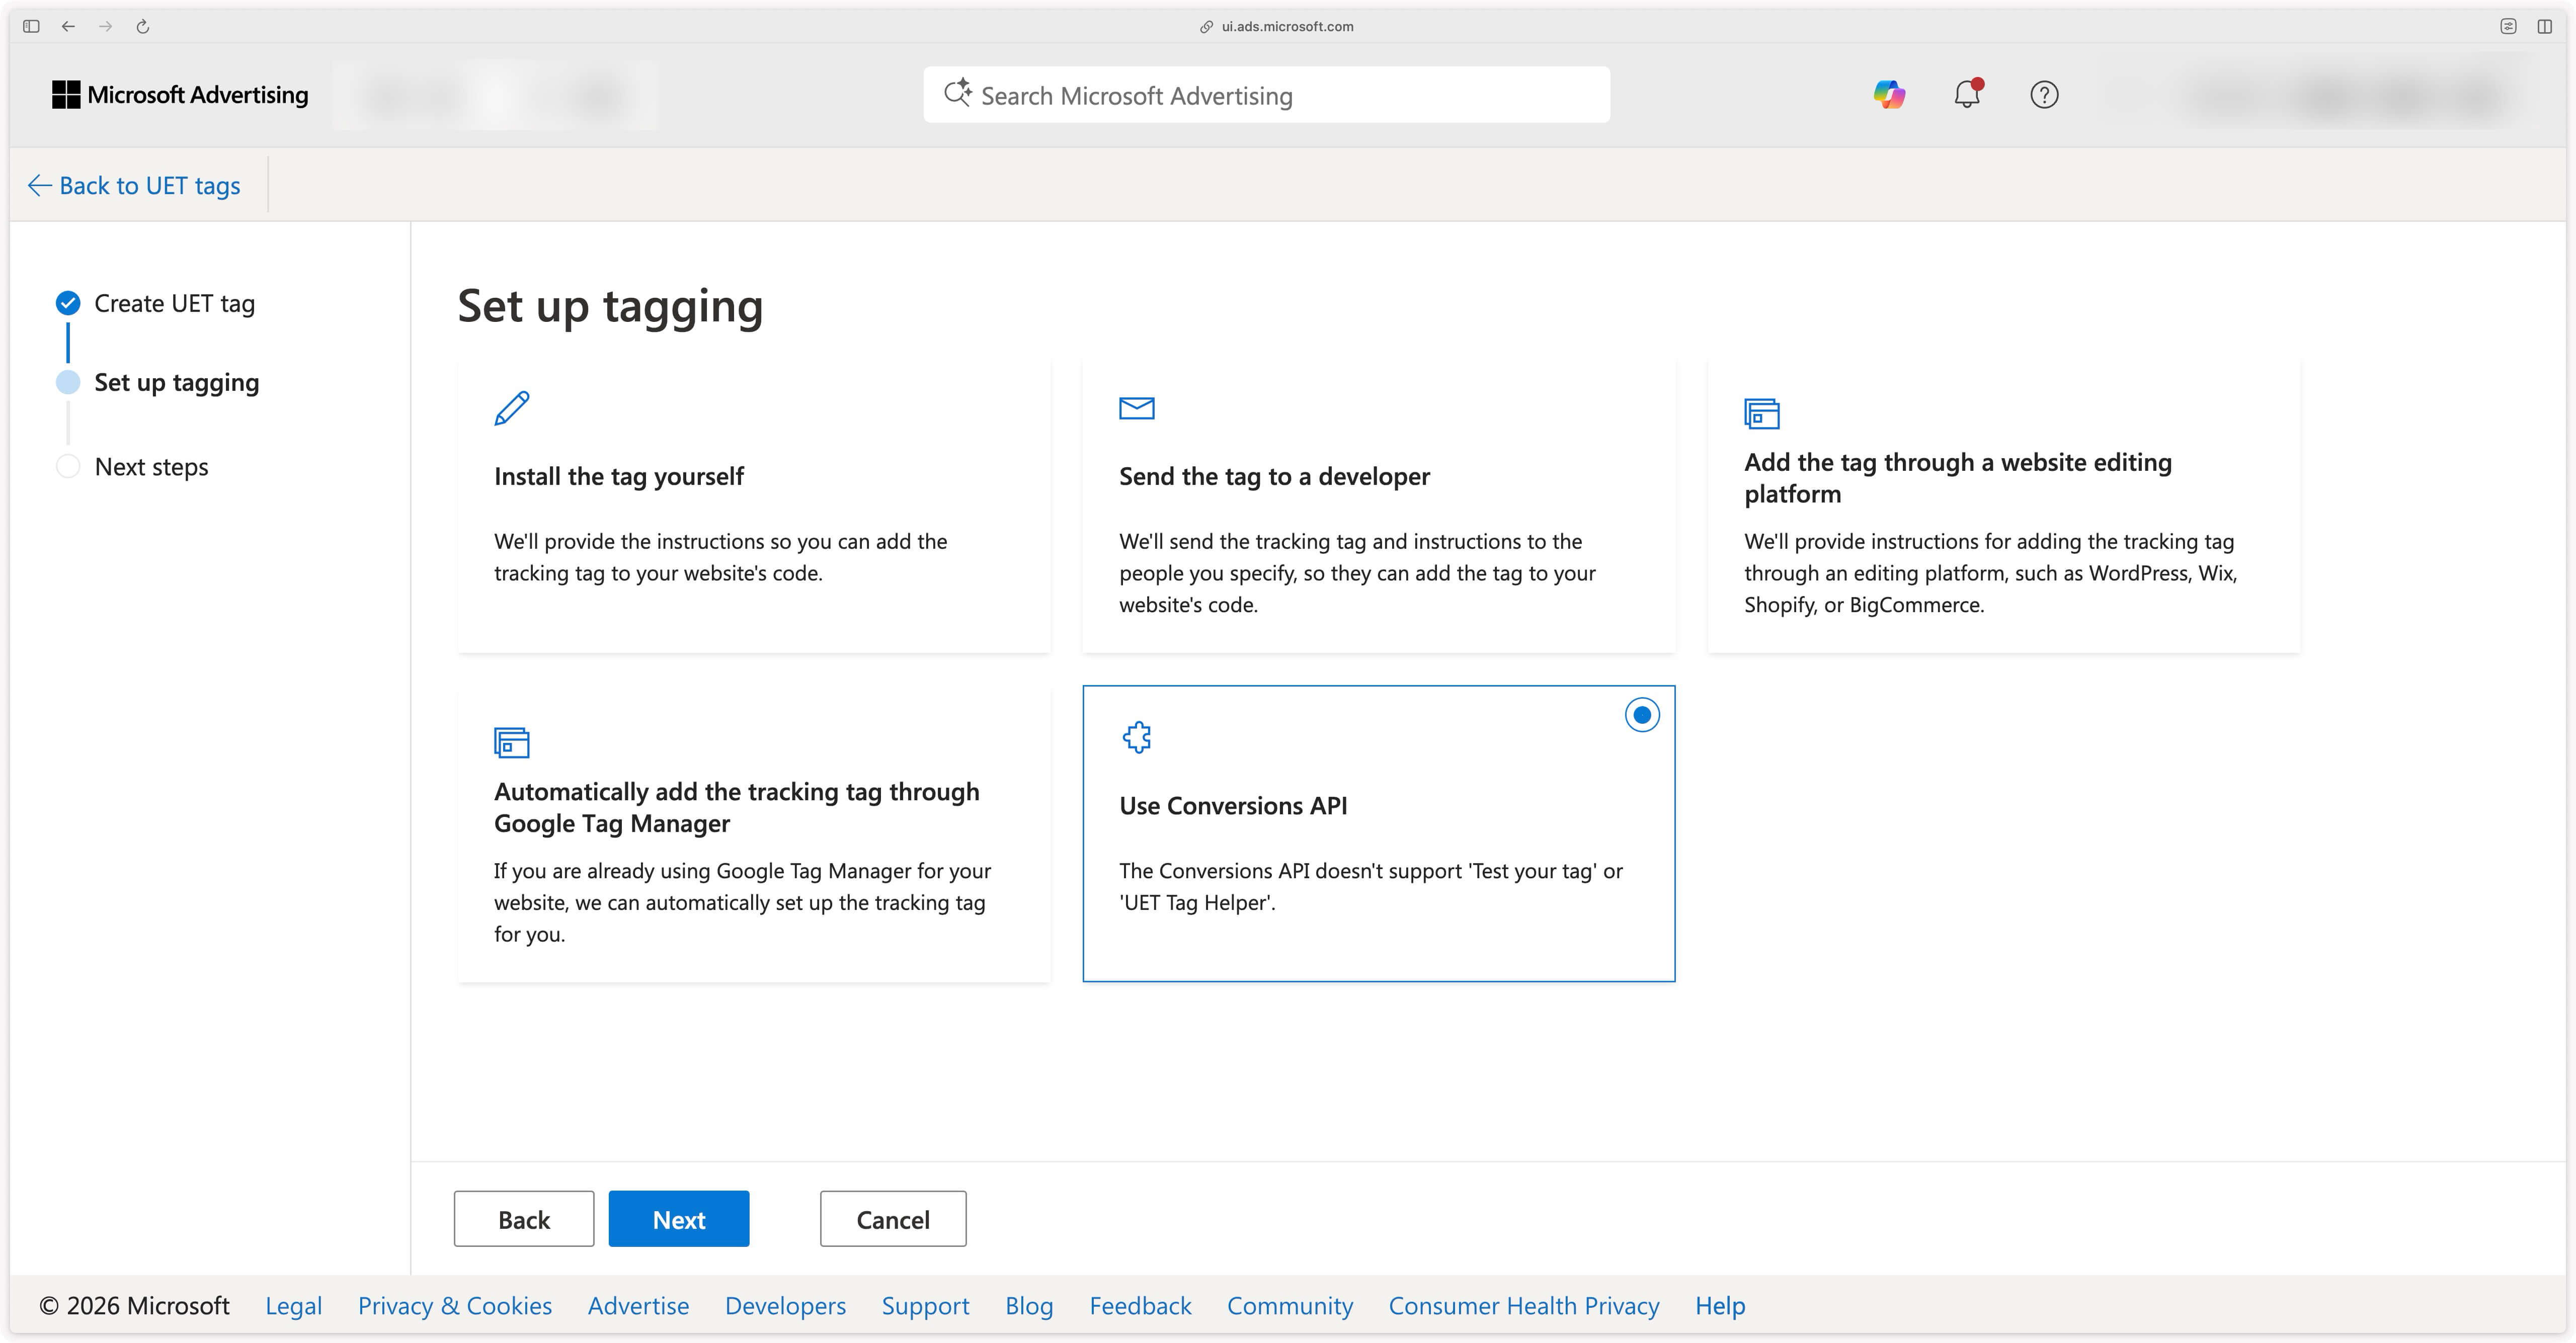Choose Send the tag to a developer
2576x1343 pixels.
[x=1273, y=477]
